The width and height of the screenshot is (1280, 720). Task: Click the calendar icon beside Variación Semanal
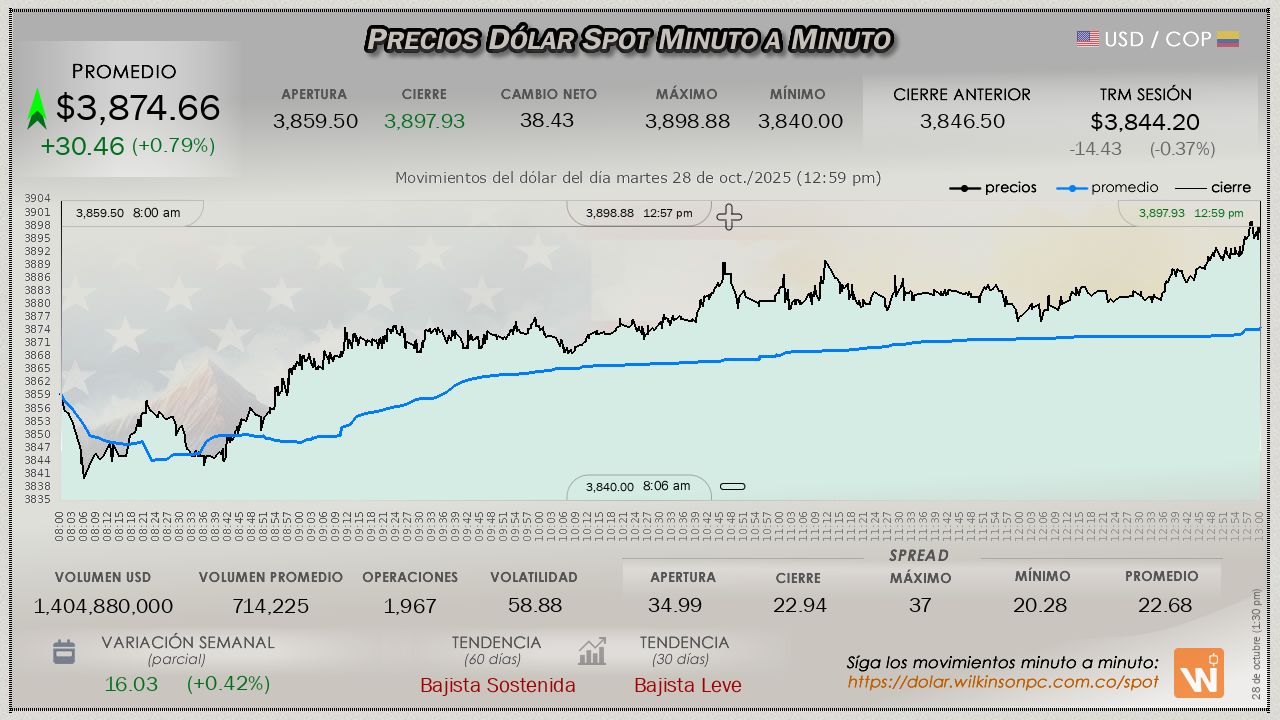(64, 652)
